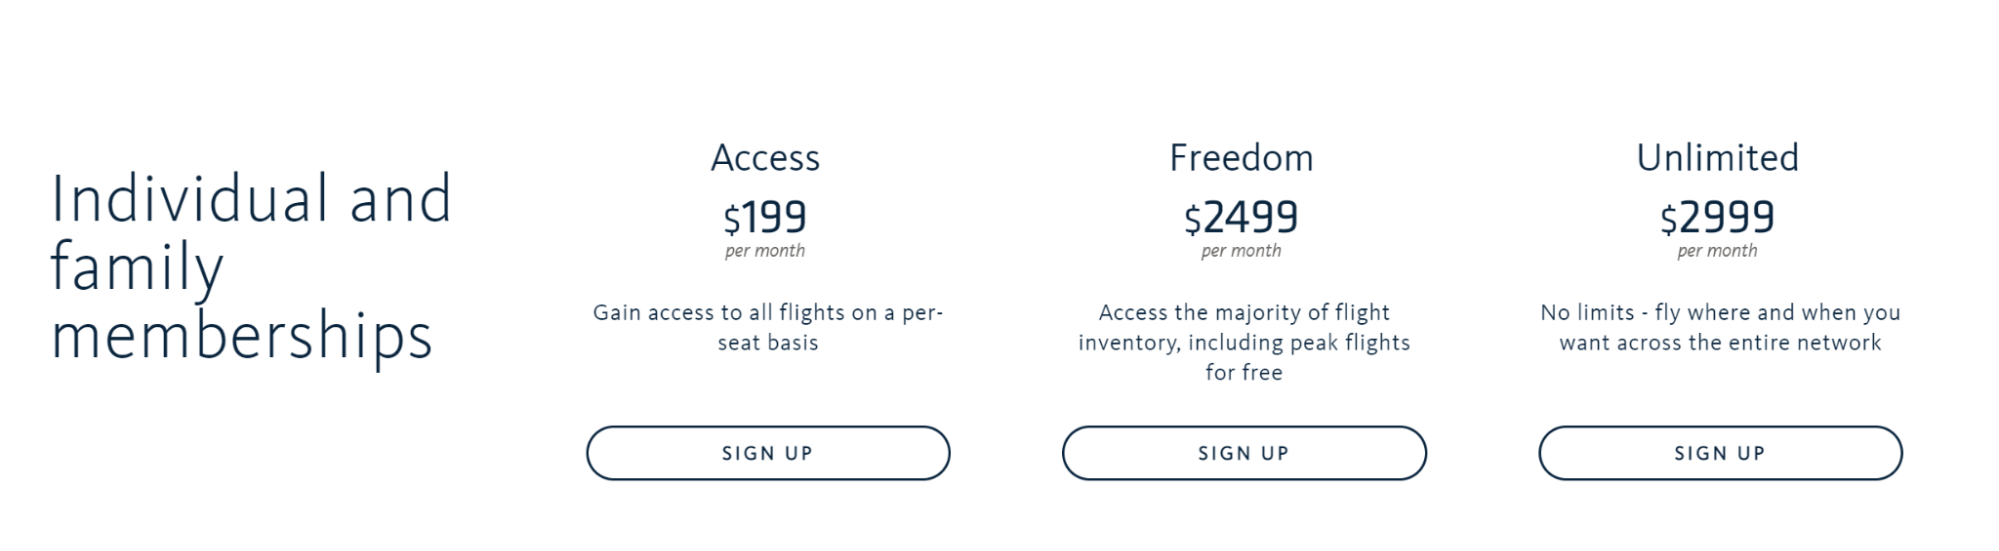Select the $199 price text

point(765,217)
